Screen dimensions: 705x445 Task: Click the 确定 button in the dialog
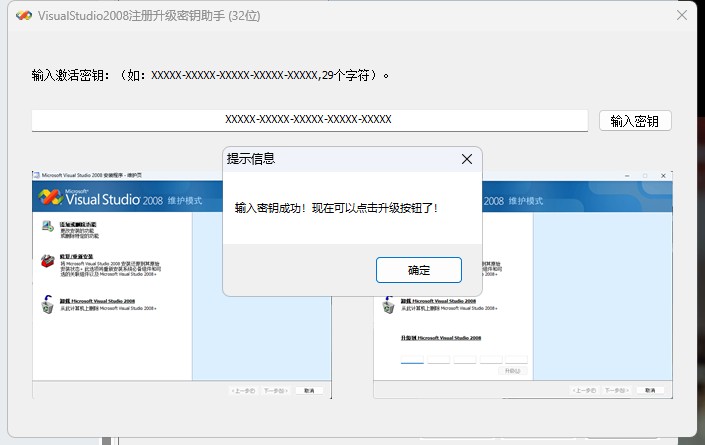tap(419, 270)
